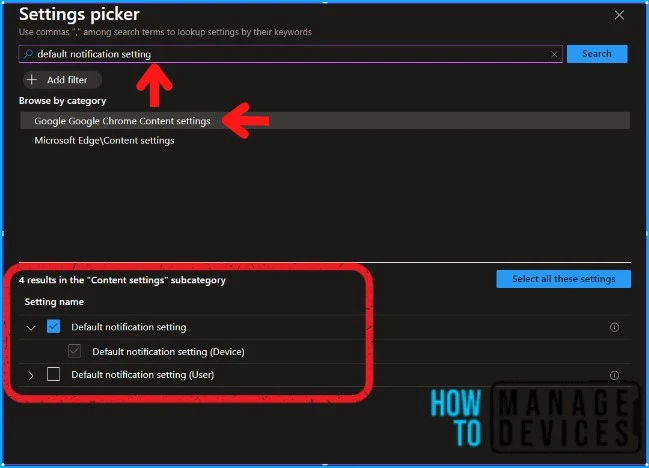The height and width of the screenshot is (468, 649).
Task: Open info for Default notification setting
Action: (614, 327)
